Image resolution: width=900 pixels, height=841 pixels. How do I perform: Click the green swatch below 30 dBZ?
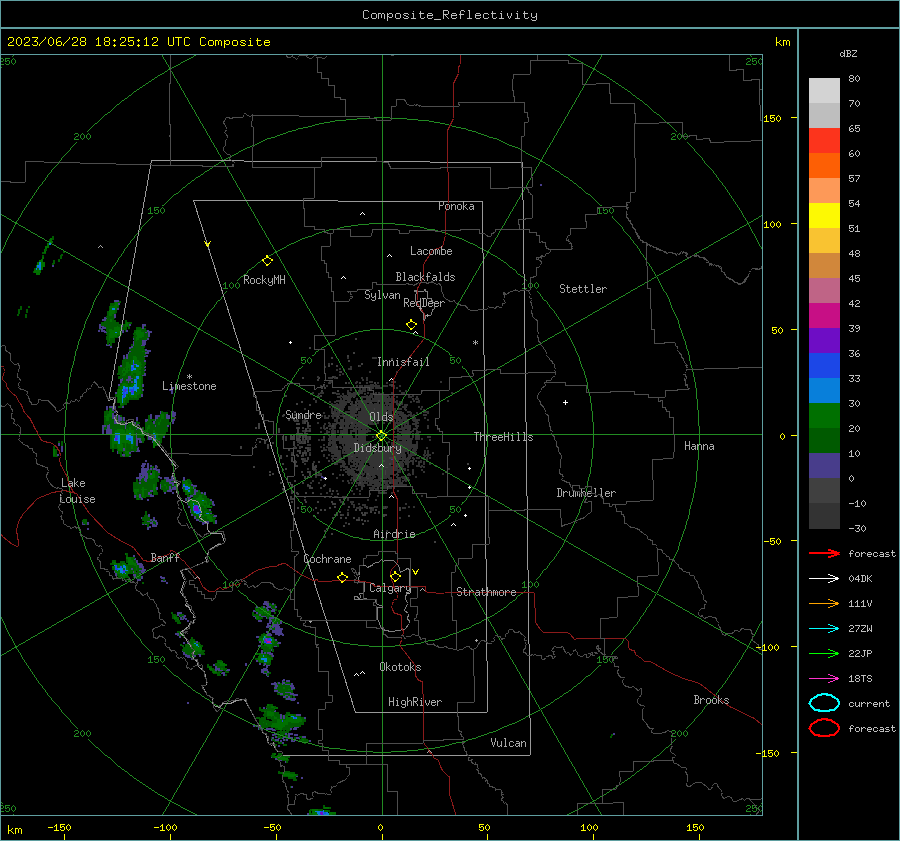point(824,416)
